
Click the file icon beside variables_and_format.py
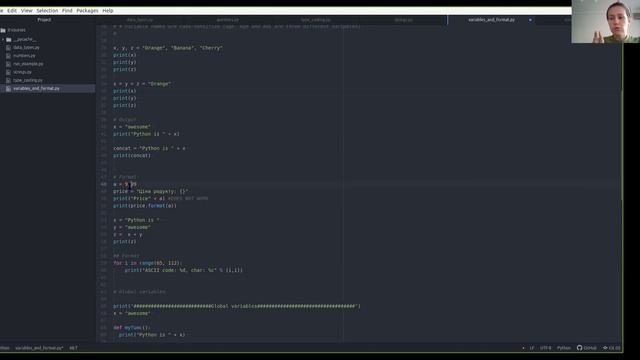click(9, 89)
